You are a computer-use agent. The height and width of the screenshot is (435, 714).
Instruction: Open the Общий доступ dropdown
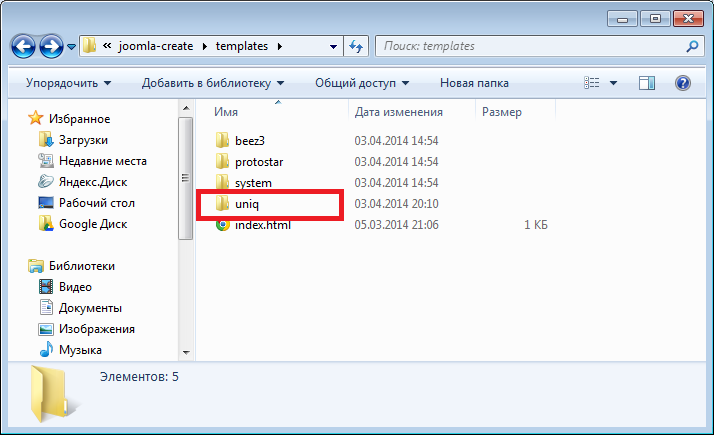(362, 83)
